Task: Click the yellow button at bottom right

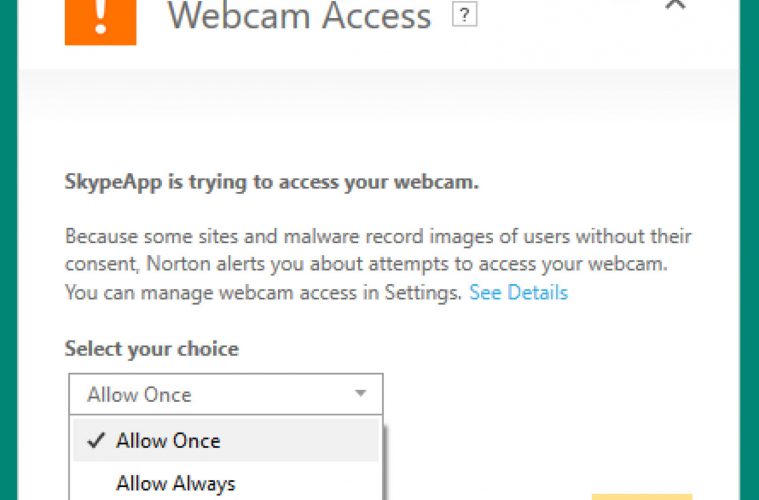Action: pos(642,497)
